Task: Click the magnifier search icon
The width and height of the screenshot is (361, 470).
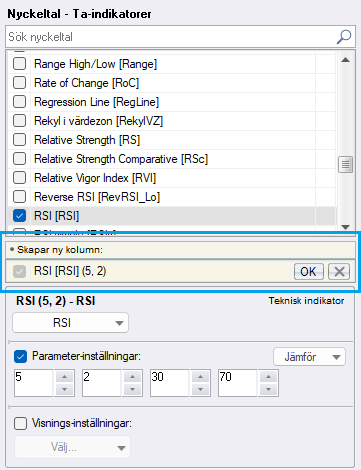Action: [344, 37]
